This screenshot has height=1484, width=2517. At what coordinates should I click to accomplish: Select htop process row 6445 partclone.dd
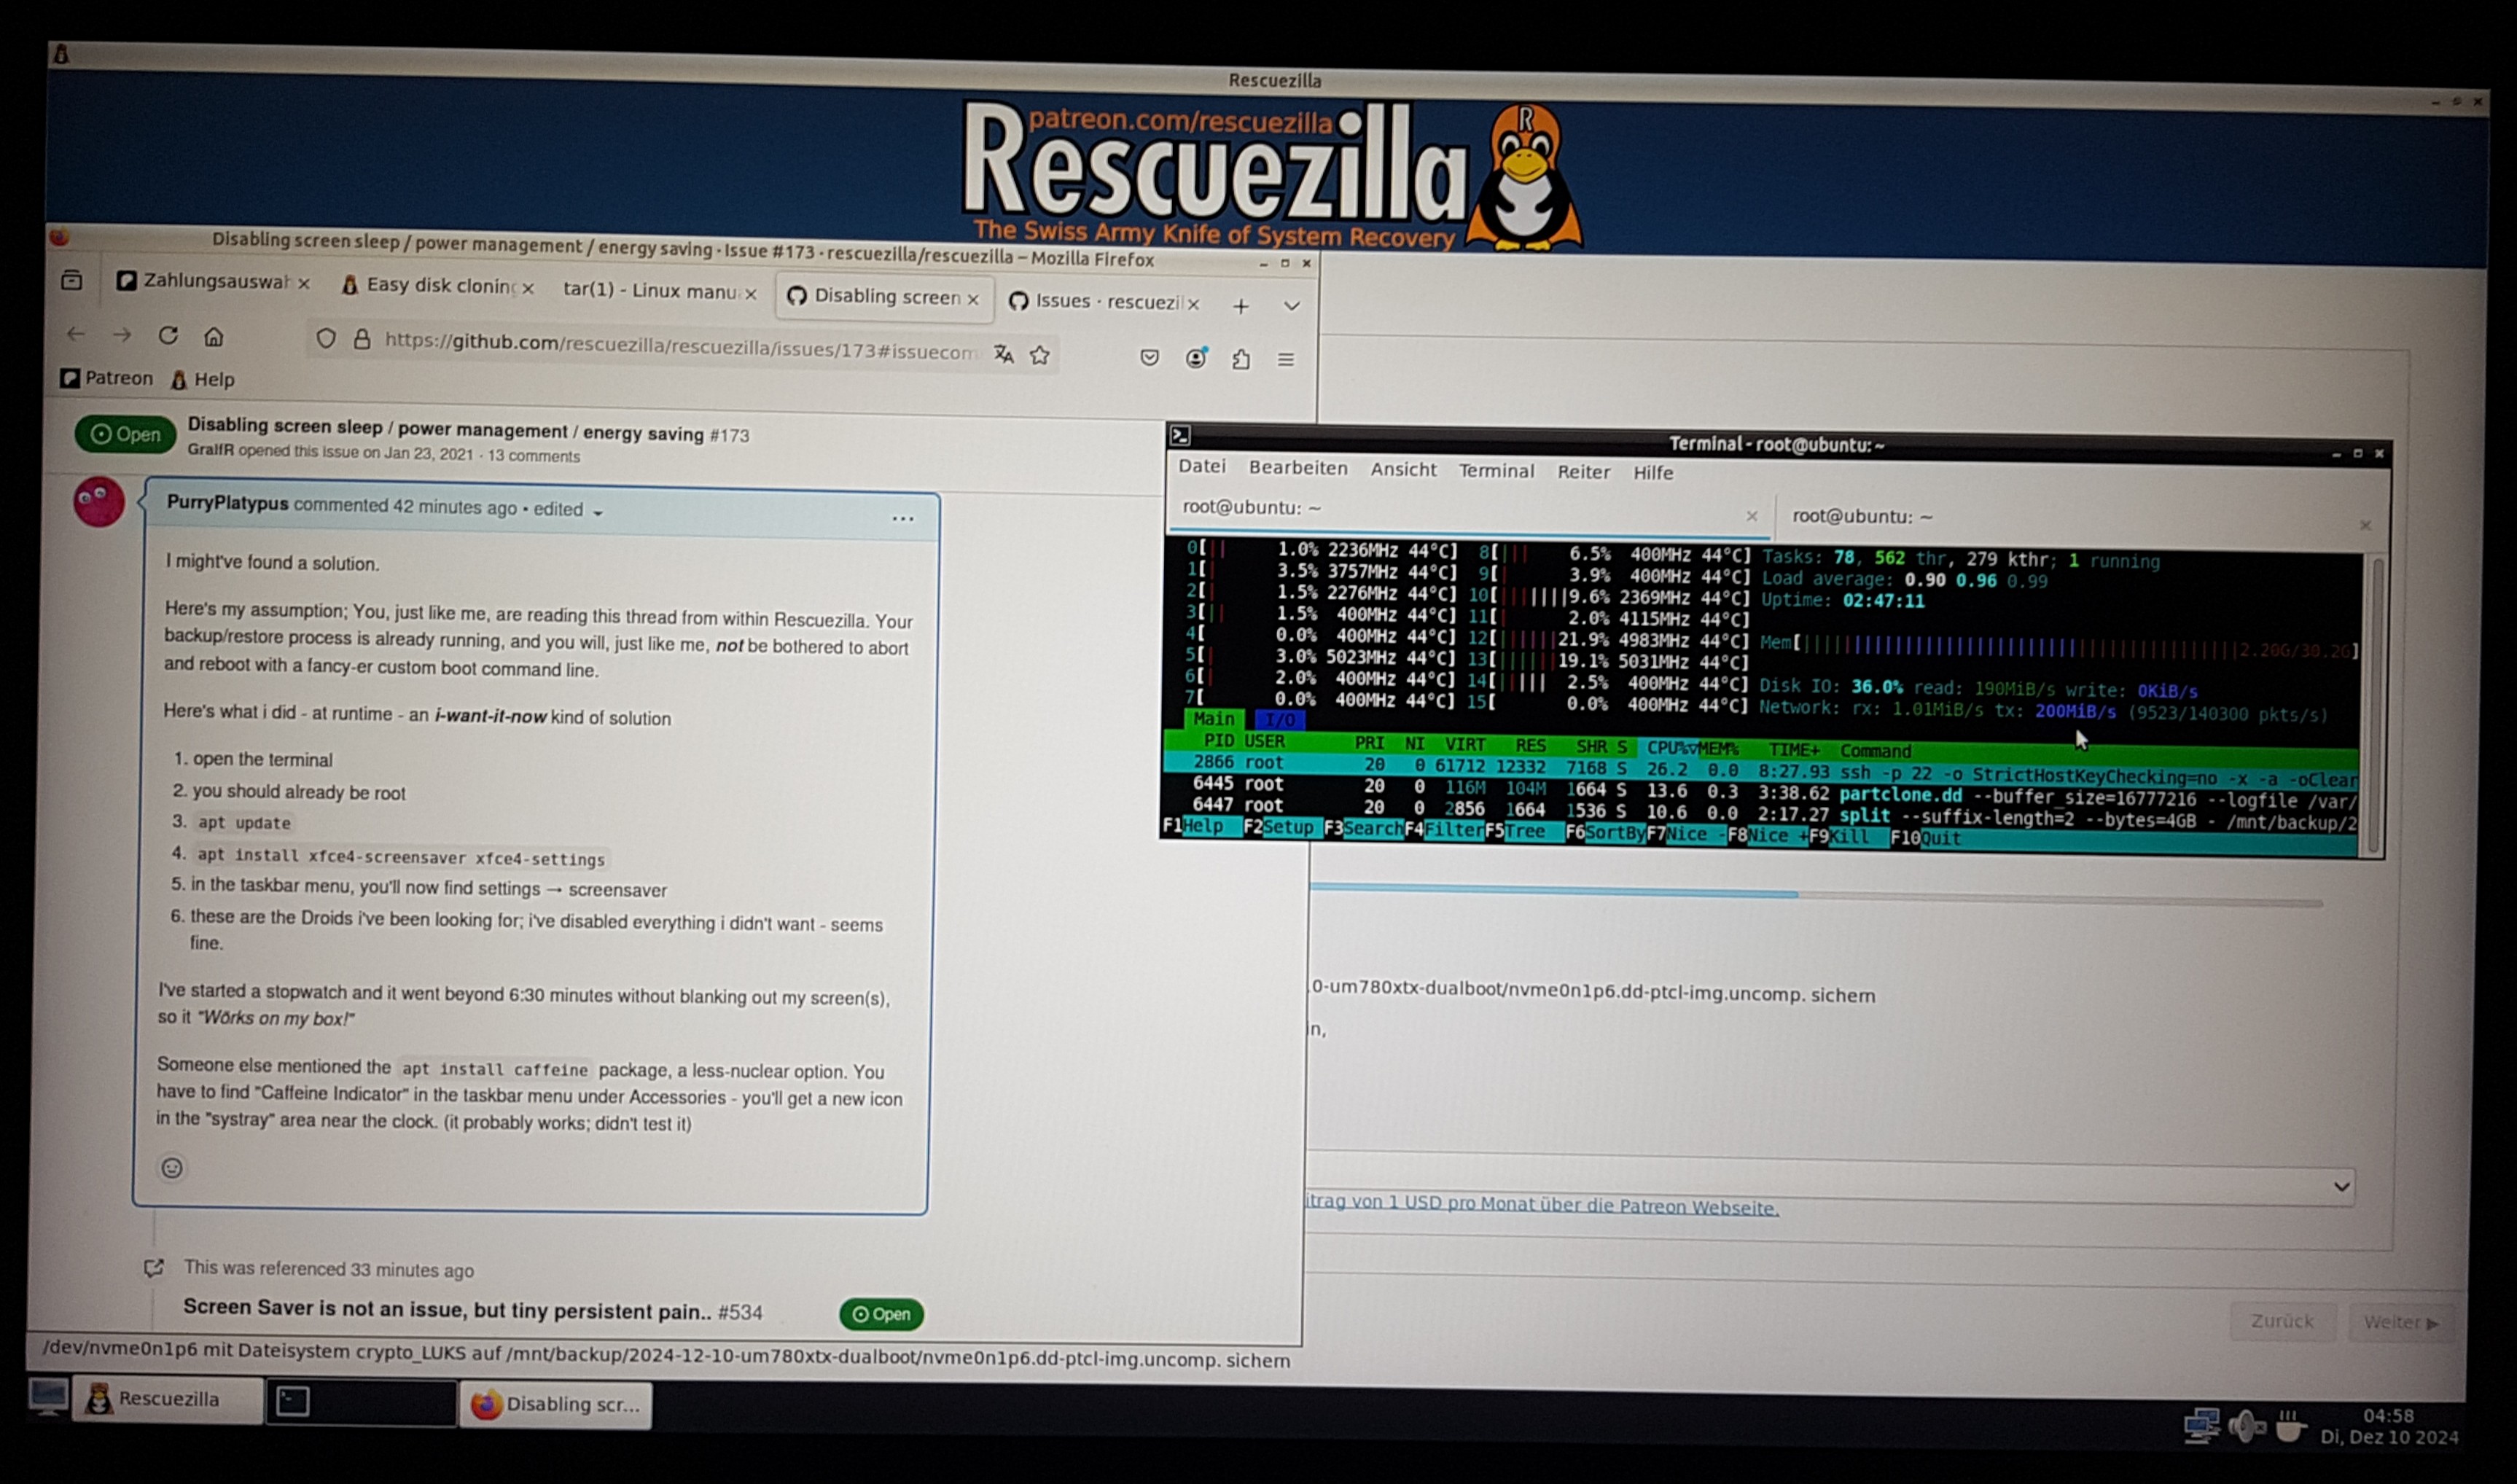coord(1760,792)
